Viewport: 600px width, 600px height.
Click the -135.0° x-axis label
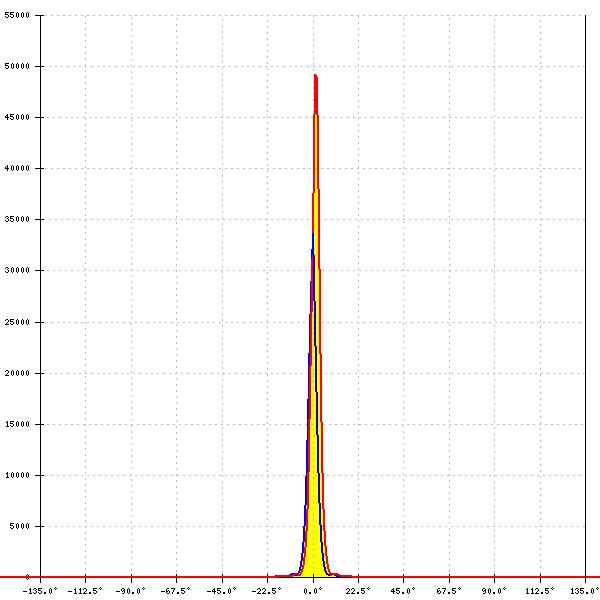tap(40, 591)
